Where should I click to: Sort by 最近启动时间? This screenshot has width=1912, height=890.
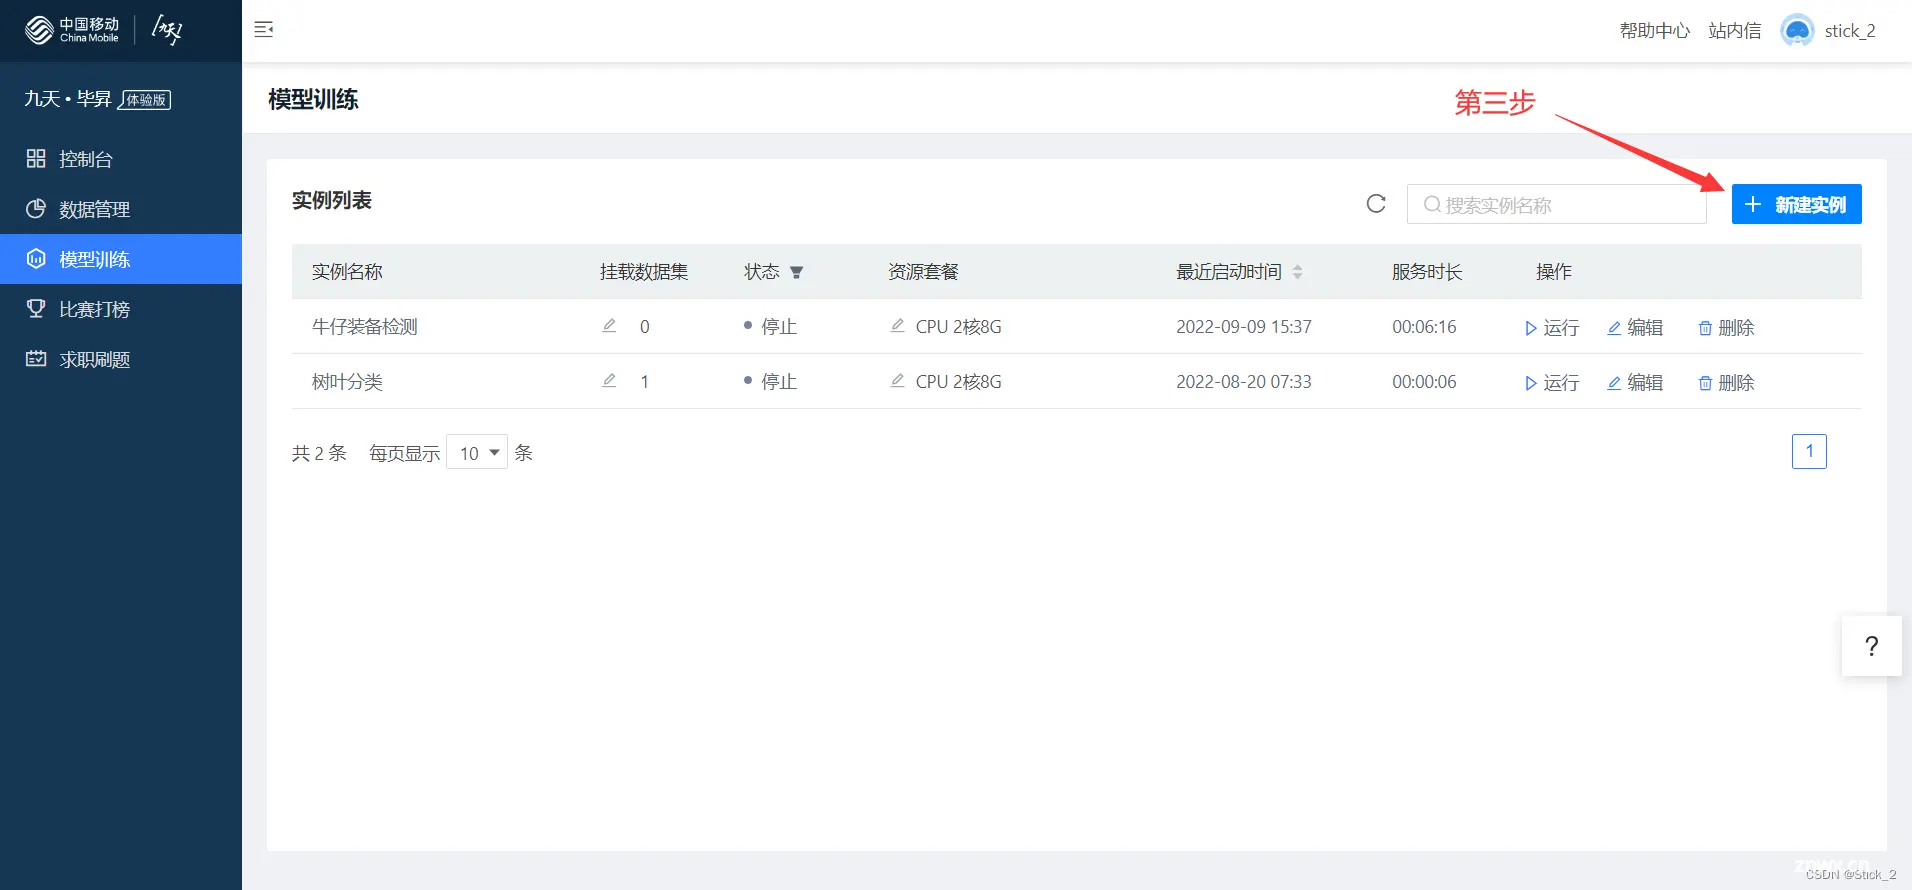pyautogui.click(x=1297, y=272)
